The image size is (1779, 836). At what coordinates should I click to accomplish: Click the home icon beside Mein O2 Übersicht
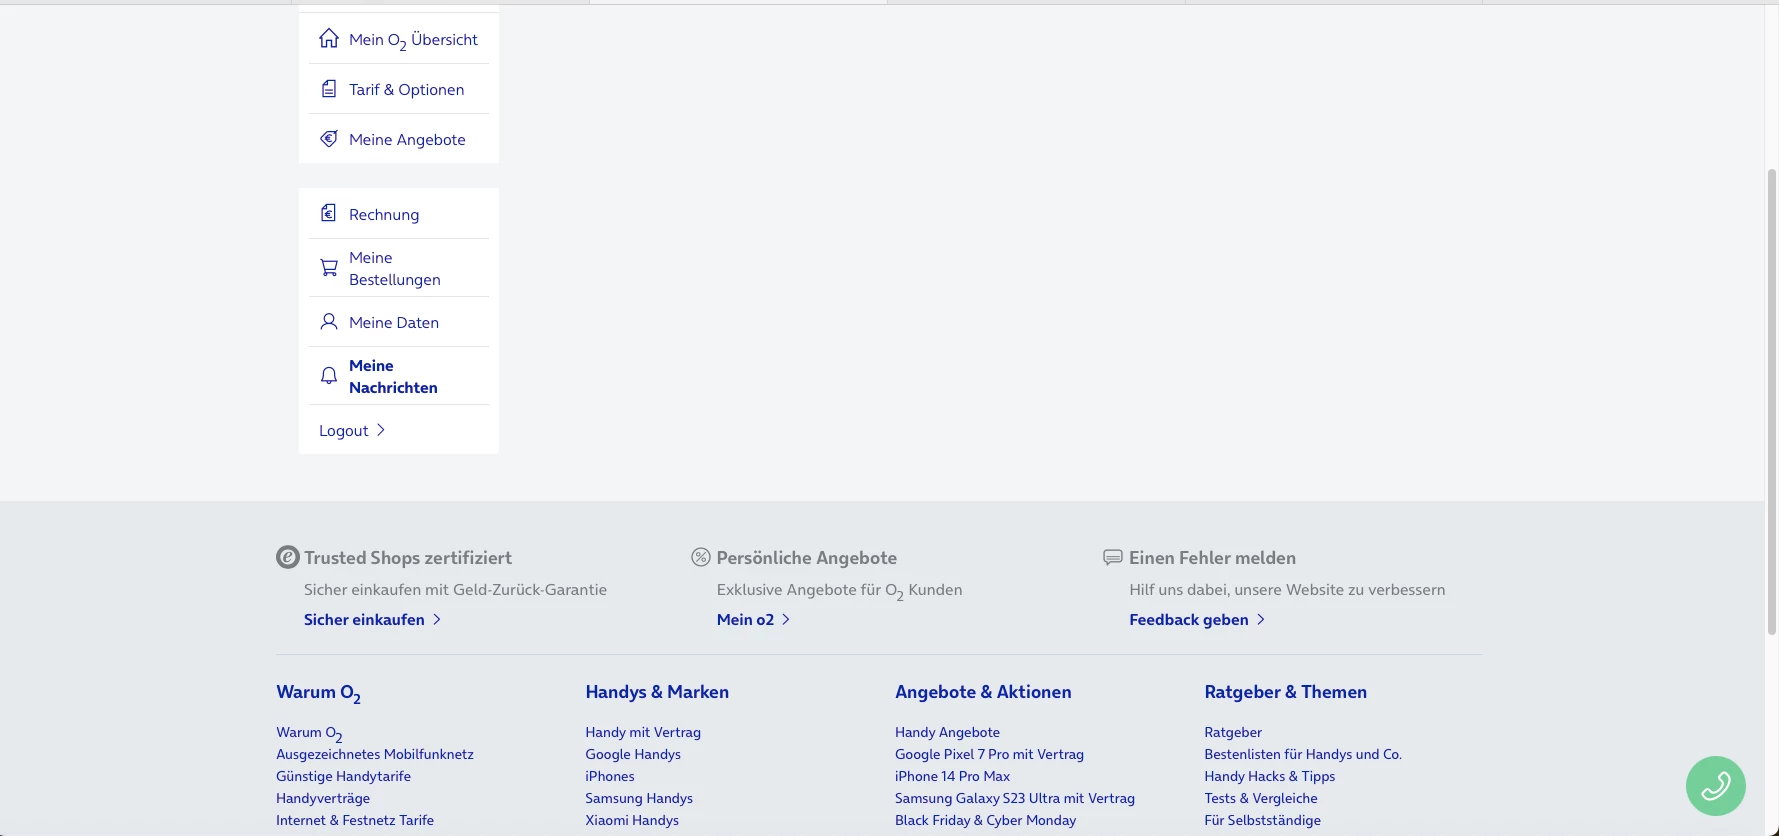point(329,39)
